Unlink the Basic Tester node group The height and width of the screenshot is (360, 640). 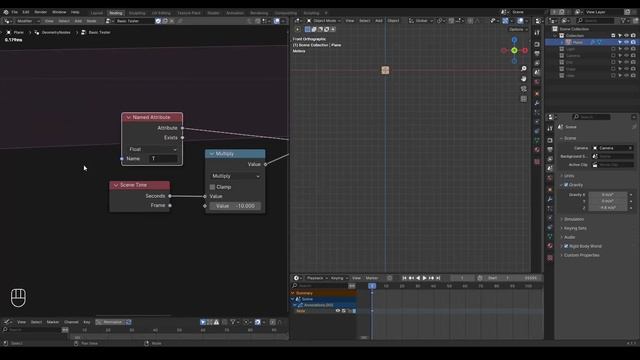click(x=172, y=21)
